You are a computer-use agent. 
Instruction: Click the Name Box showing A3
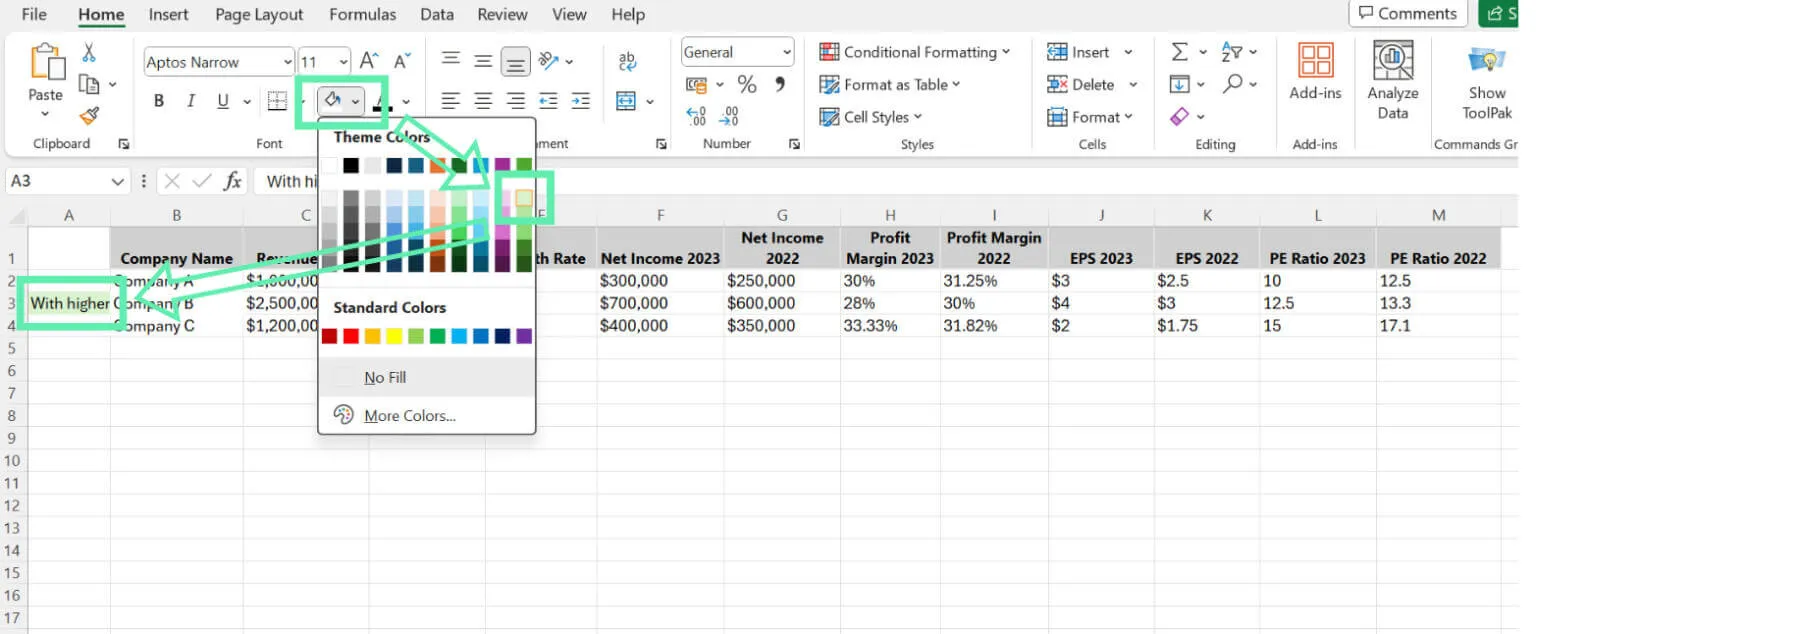click(x=68, y=181)
